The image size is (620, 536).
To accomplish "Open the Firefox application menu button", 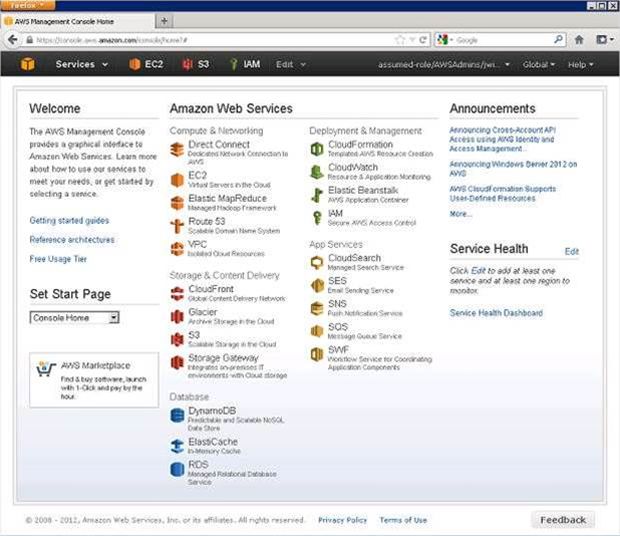I will 27,5.
